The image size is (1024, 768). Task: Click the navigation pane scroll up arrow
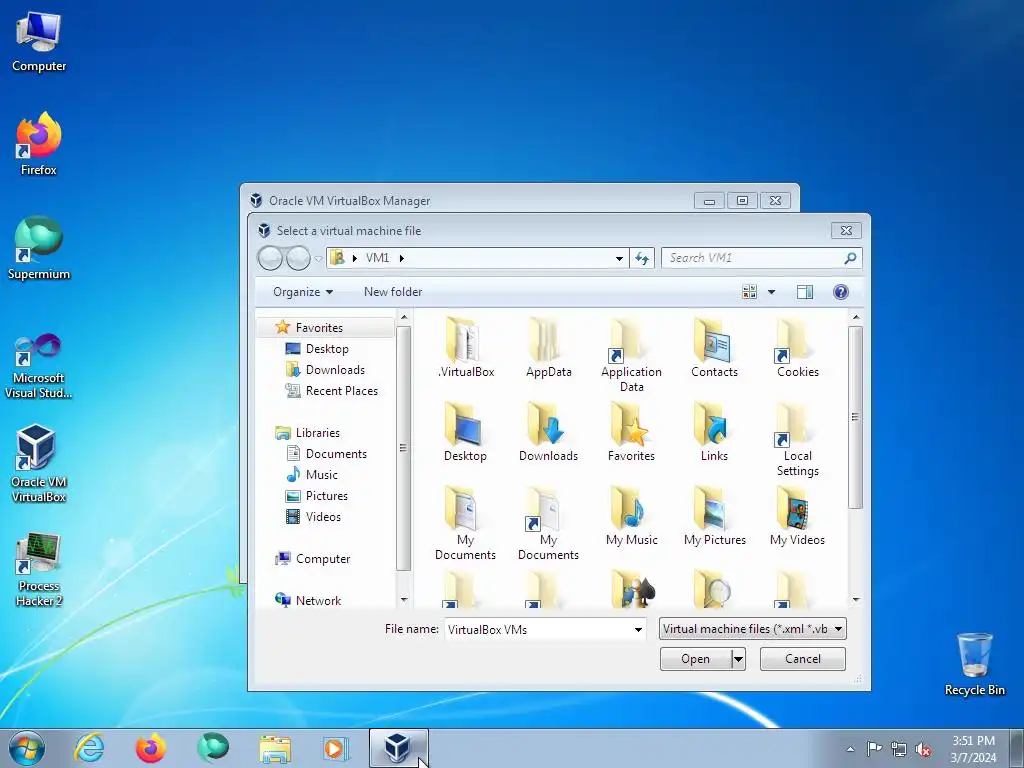[x=404, y=317]
